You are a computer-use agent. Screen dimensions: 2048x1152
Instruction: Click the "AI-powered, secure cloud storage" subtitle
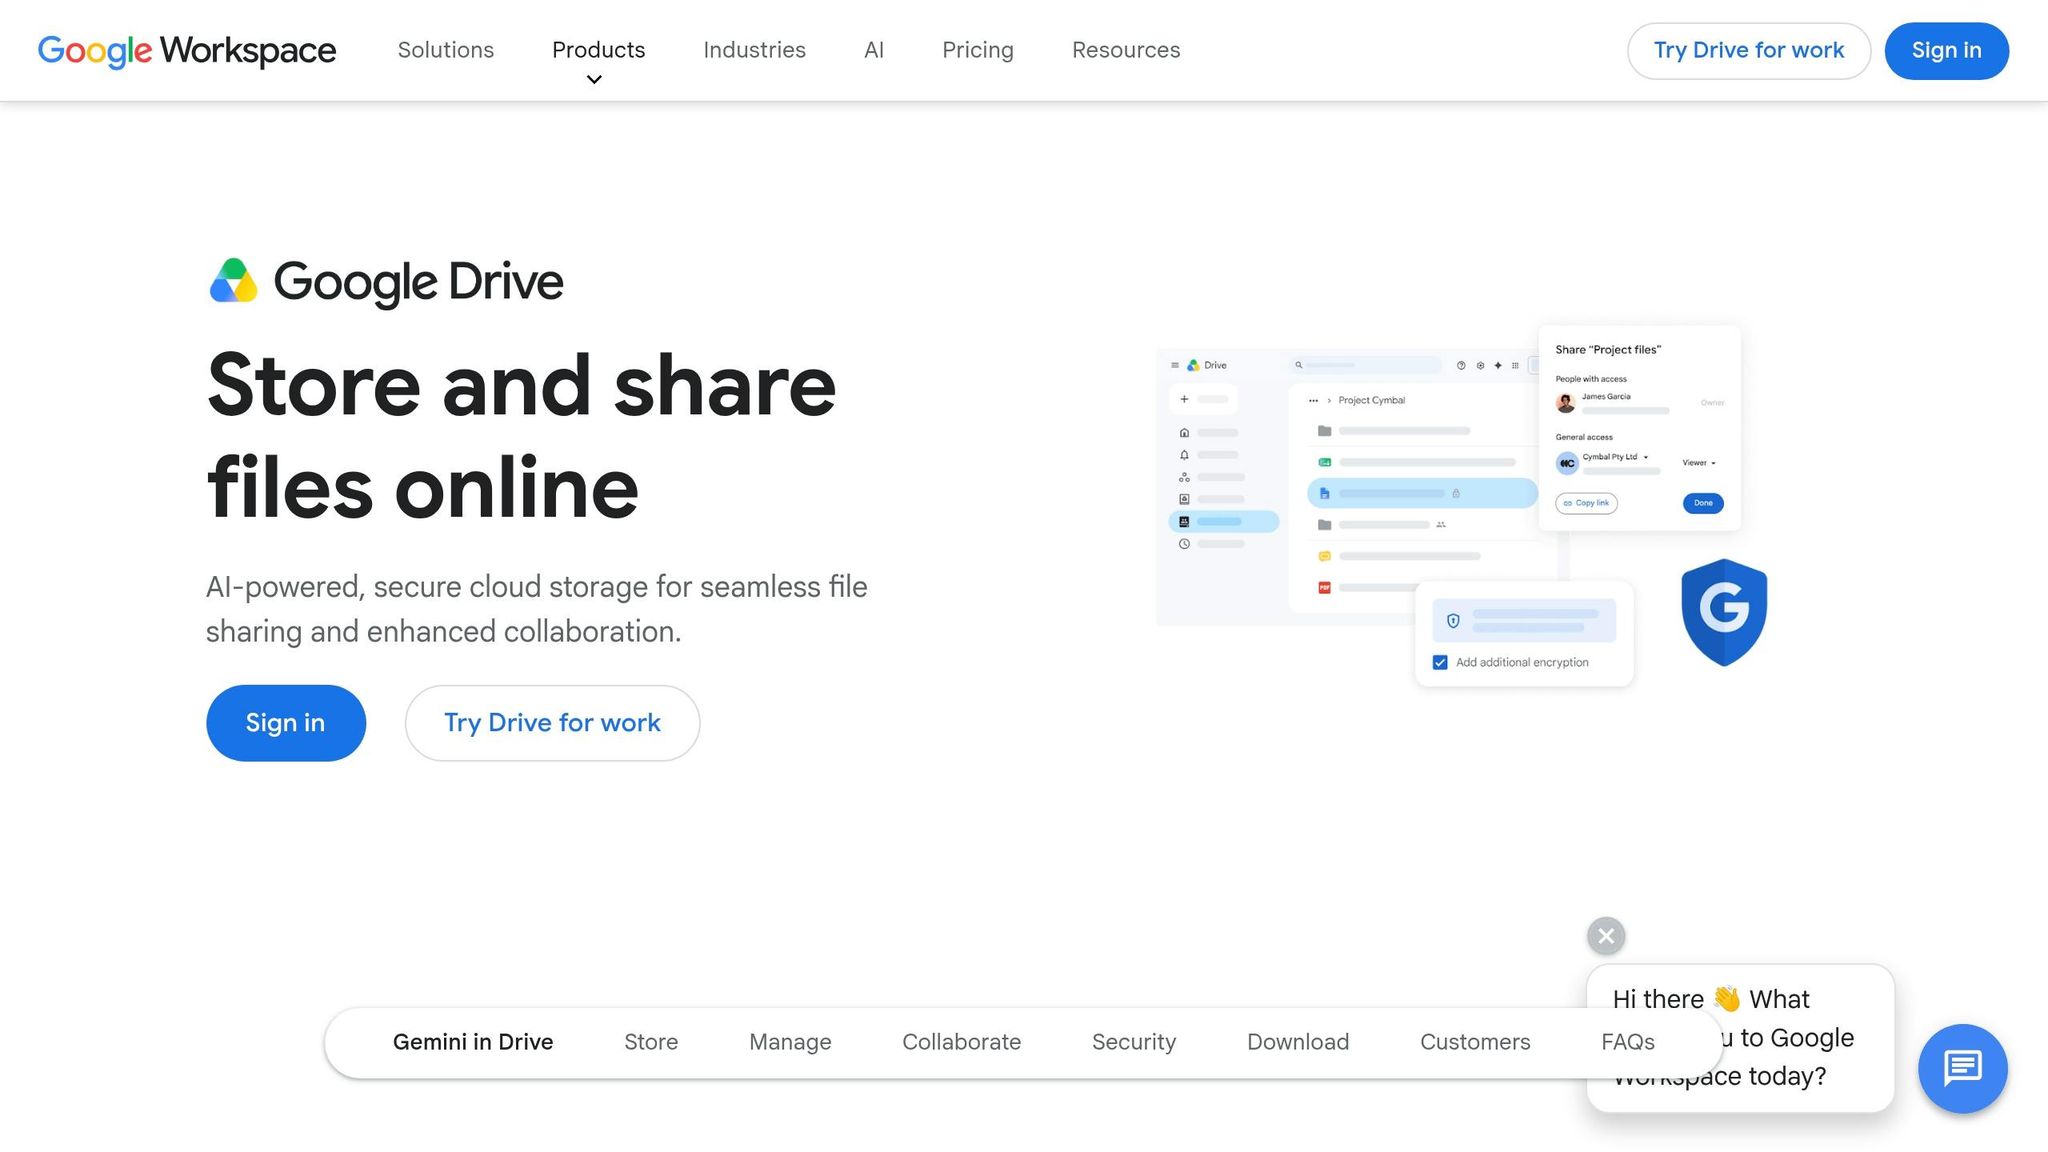[536, 609]
